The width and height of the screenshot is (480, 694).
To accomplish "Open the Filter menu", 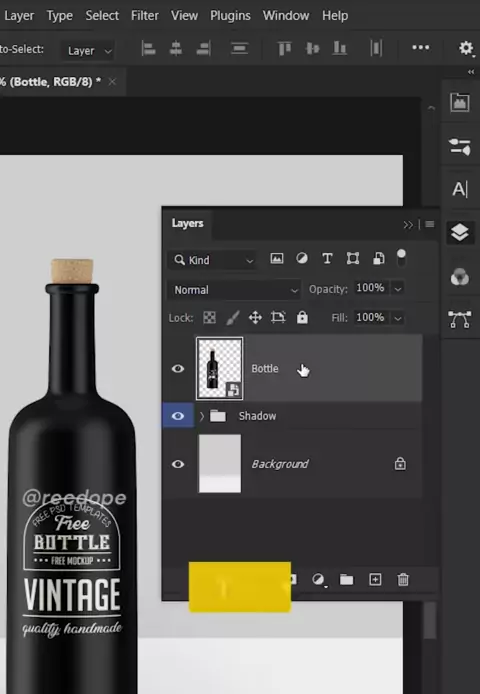I will click(144, 15).
